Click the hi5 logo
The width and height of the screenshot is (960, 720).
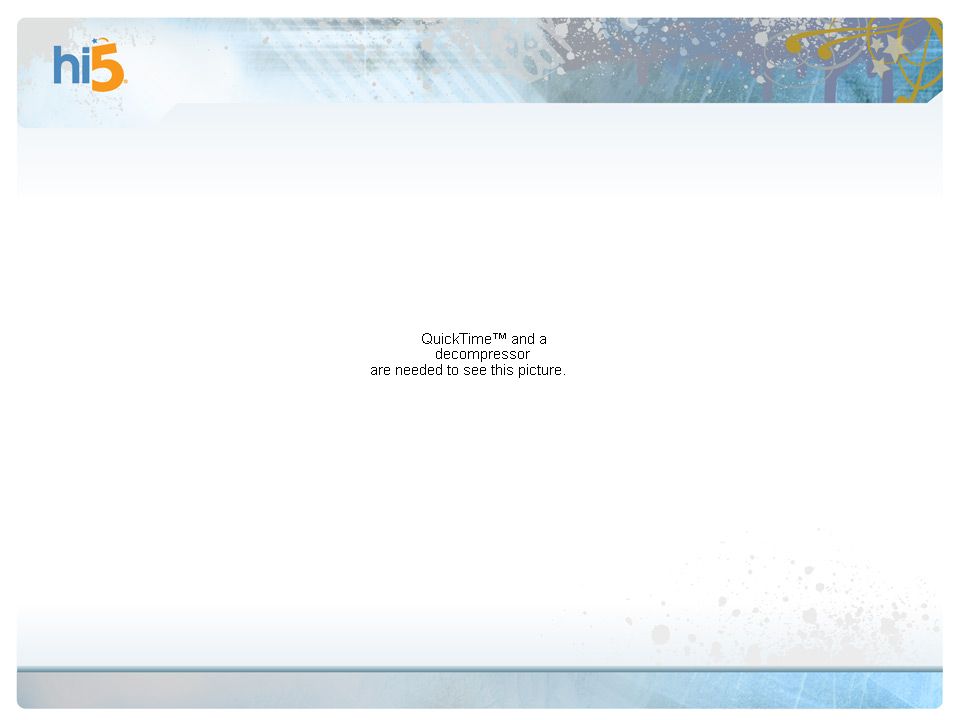pyautogui.click(x=89, y=66)
